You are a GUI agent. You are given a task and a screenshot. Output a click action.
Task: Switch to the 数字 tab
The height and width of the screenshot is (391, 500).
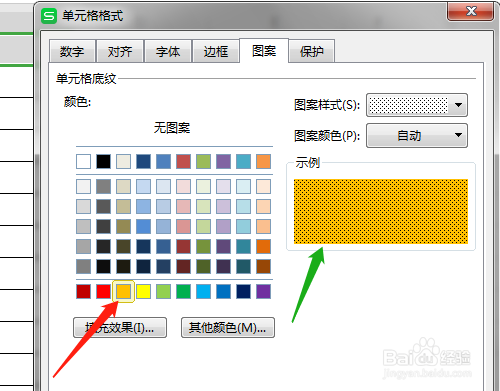click(72, 51)
